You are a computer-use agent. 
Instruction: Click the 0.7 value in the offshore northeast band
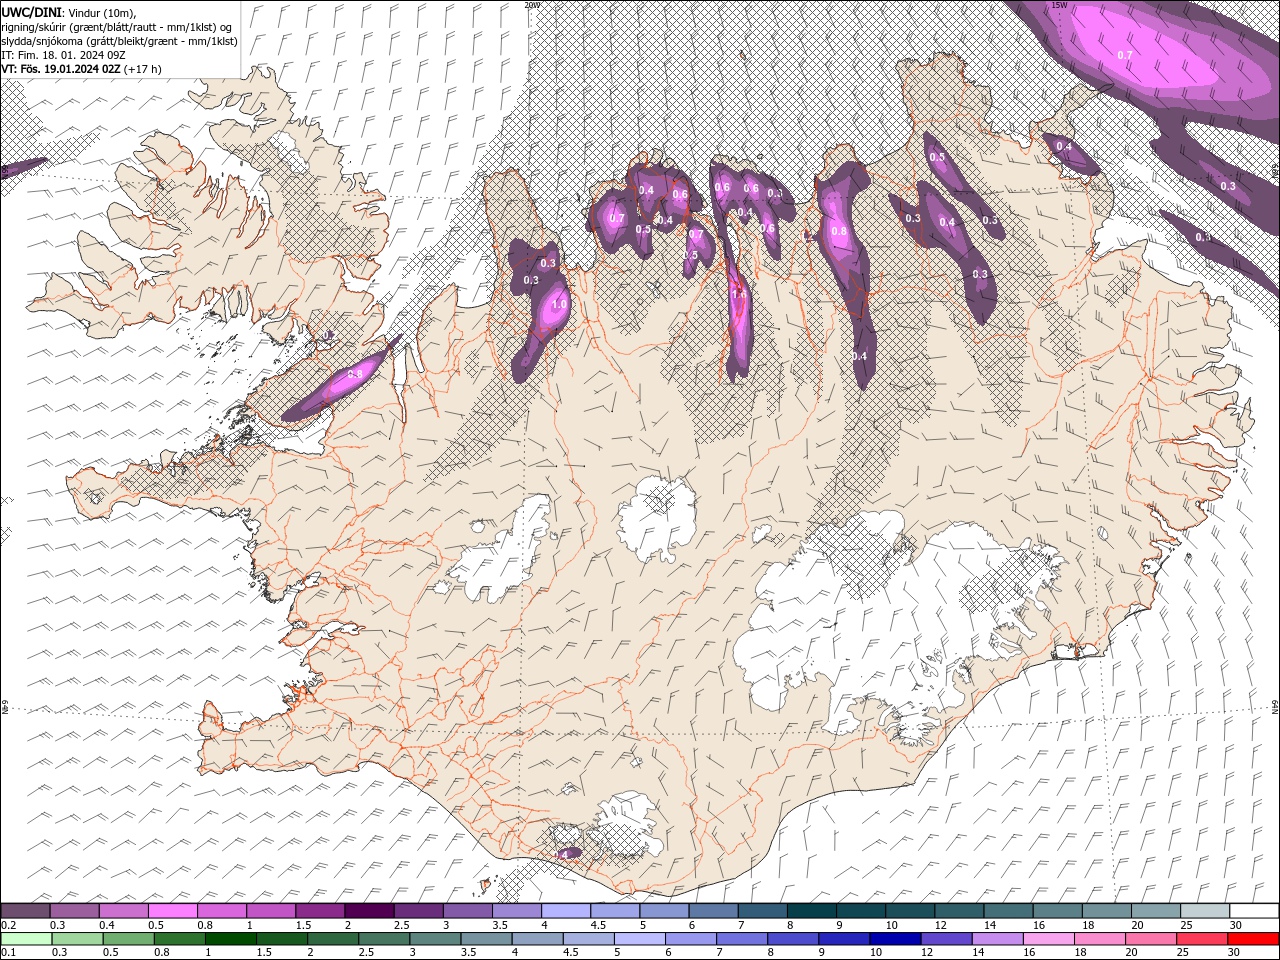(1124, 55)
